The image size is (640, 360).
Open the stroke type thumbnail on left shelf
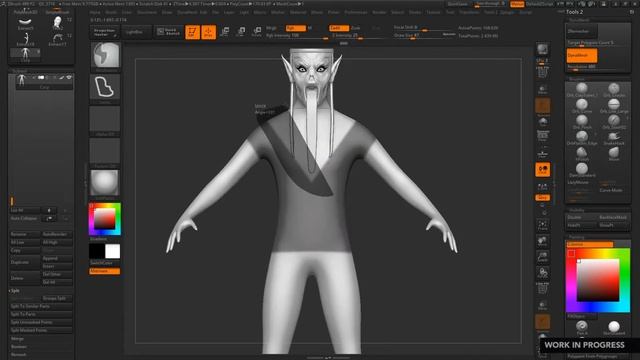[105, 87]
